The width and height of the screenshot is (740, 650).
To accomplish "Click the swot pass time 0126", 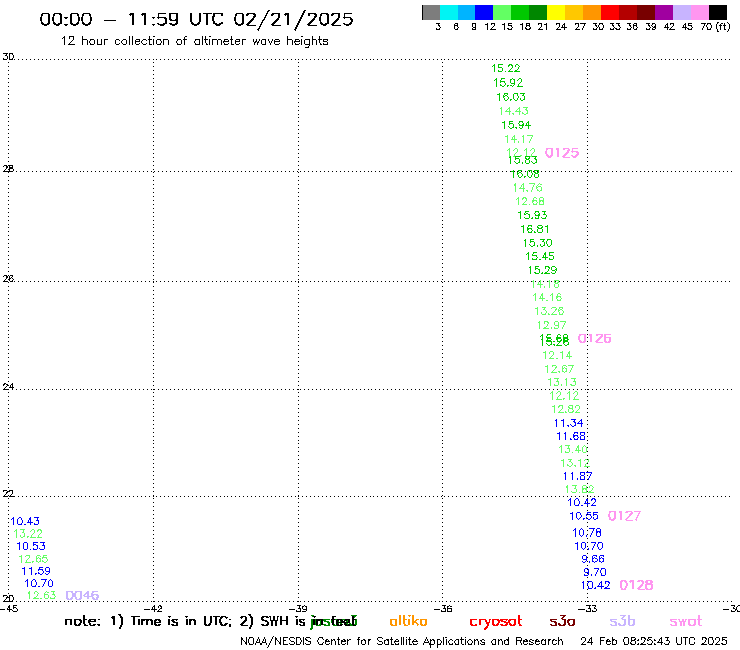I will tap(594, 338).
